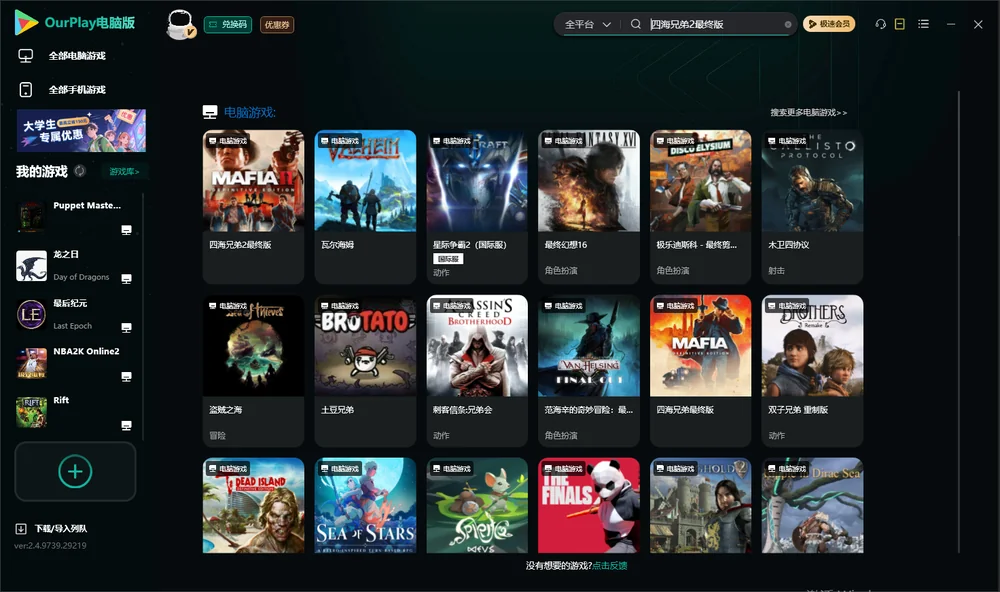Open the 大学生专属优惠 banner

tap(81, 130)
